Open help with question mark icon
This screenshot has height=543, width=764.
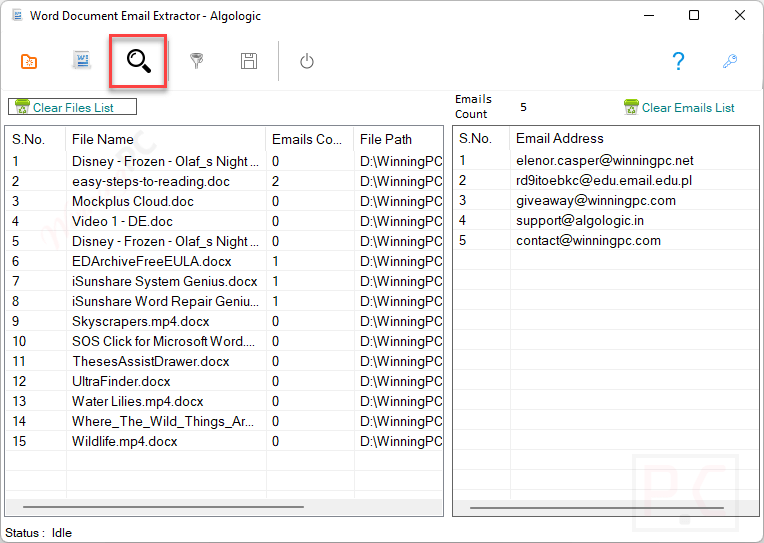coord(678,61)
